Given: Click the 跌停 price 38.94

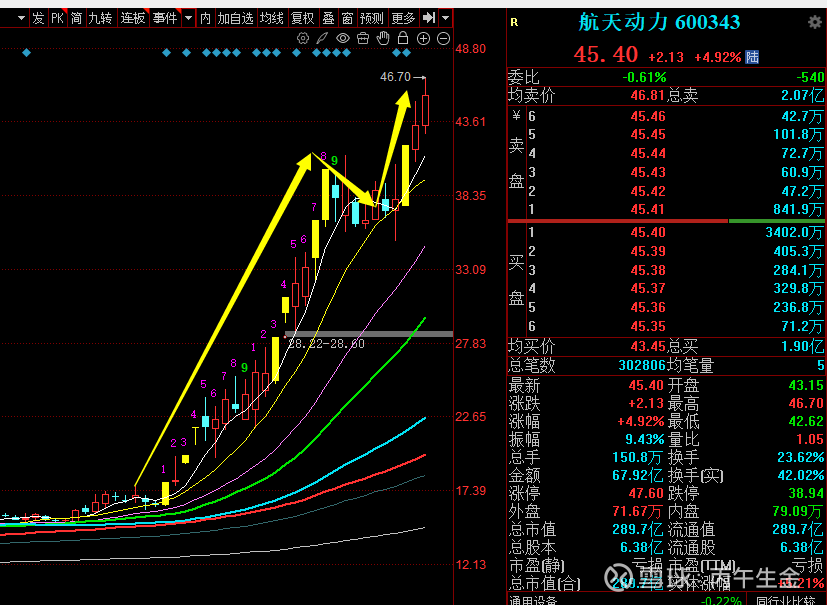Looking at the screenshot, I should 806,493.
